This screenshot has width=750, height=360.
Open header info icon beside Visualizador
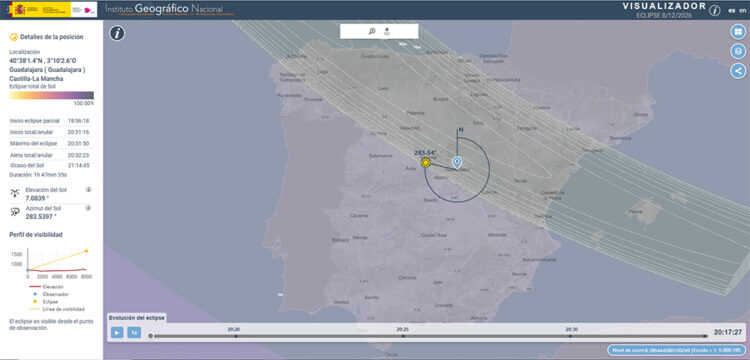point(715,11)
